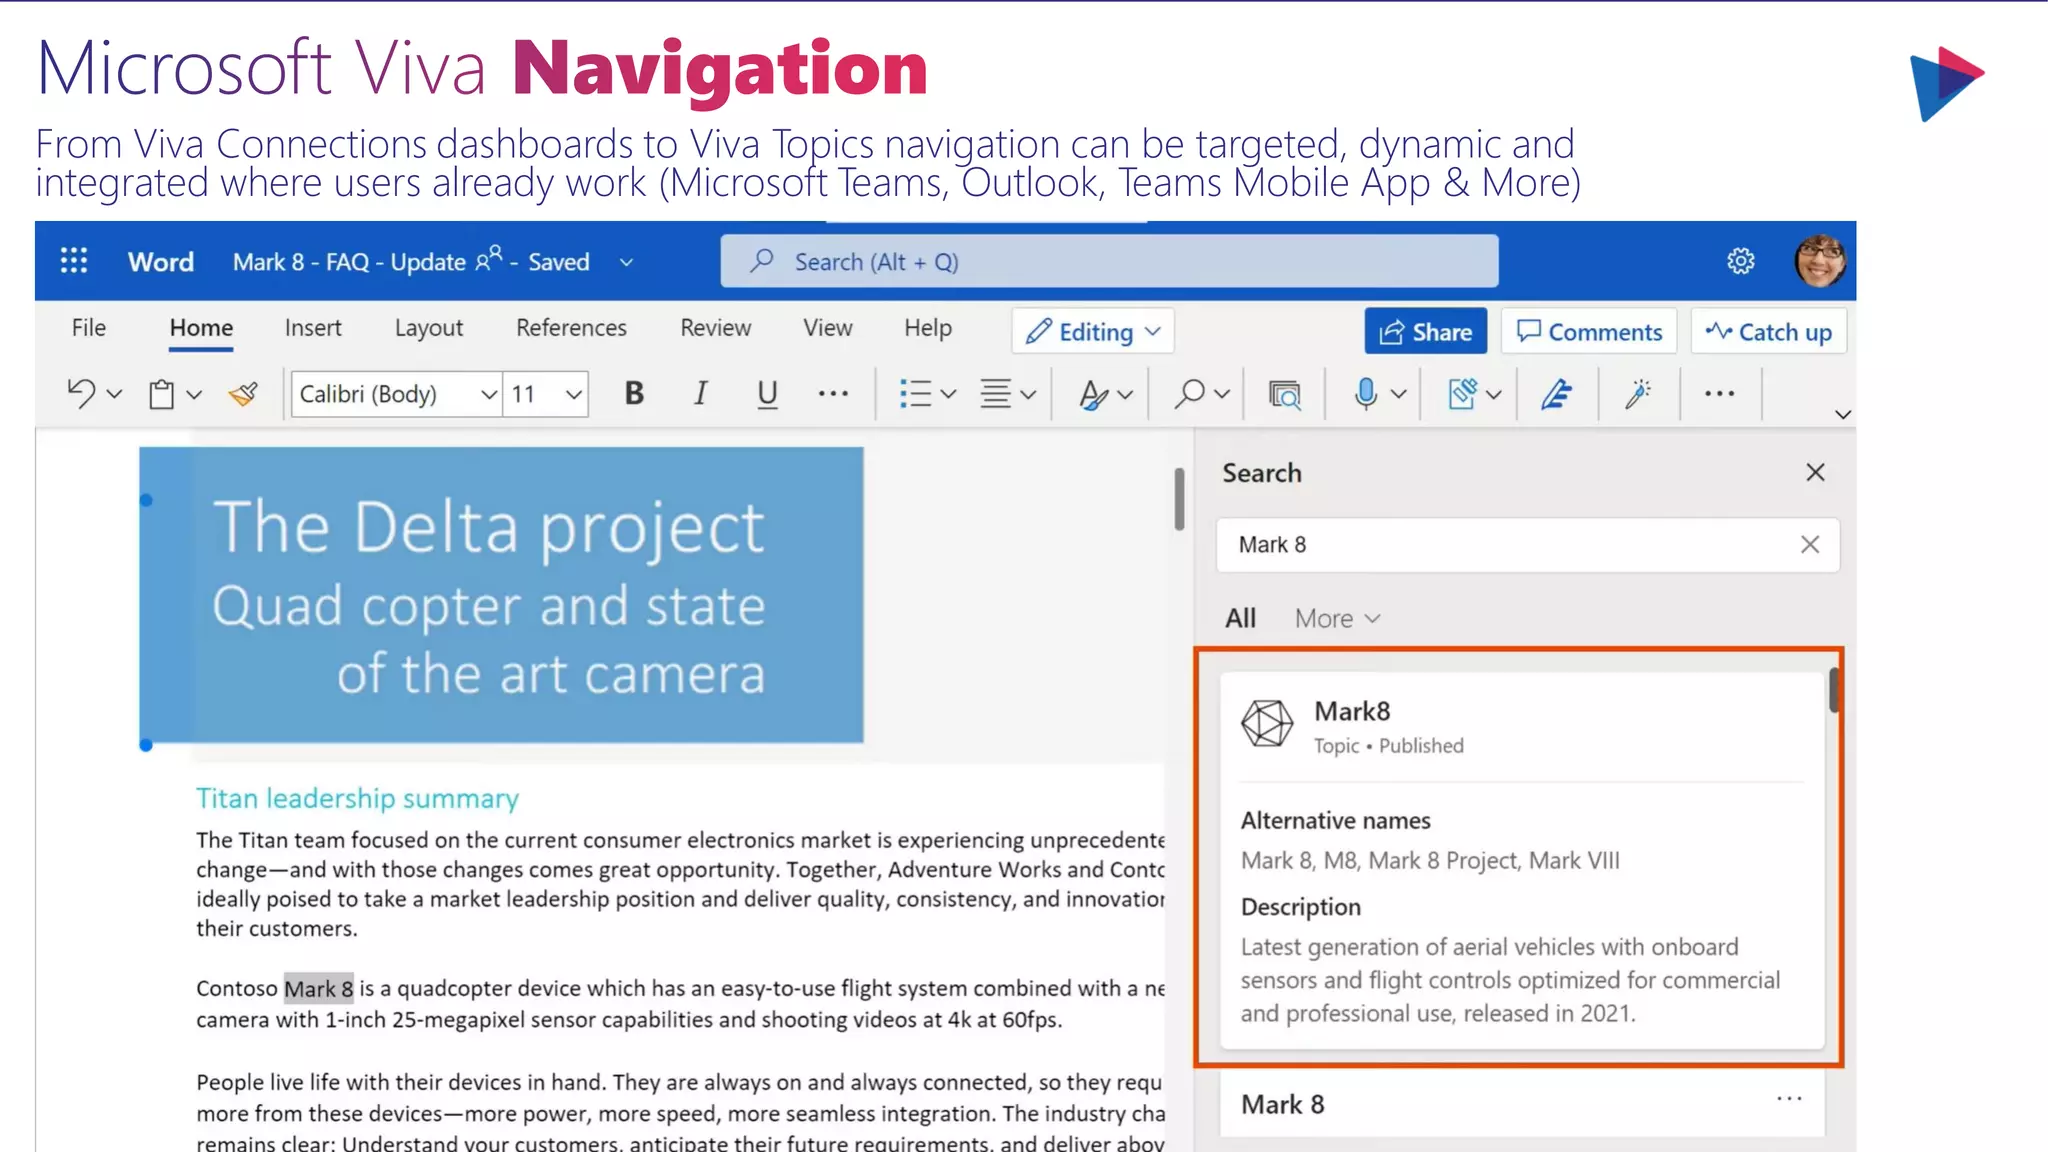Select the All tab in Search pane
The height and width of the screenshot is (1152, 2048).
1240,618
